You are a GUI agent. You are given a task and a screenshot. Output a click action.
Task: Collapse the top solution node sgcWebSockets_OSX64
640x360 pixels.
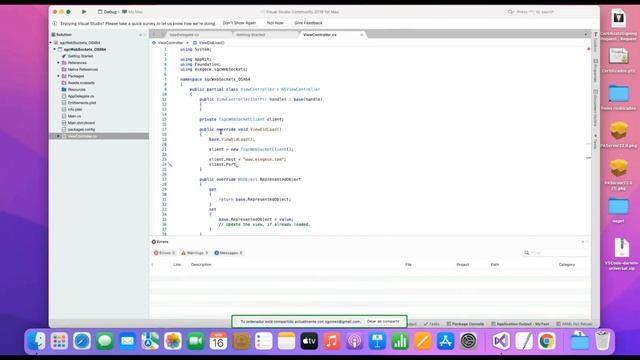tap(51, 43)
